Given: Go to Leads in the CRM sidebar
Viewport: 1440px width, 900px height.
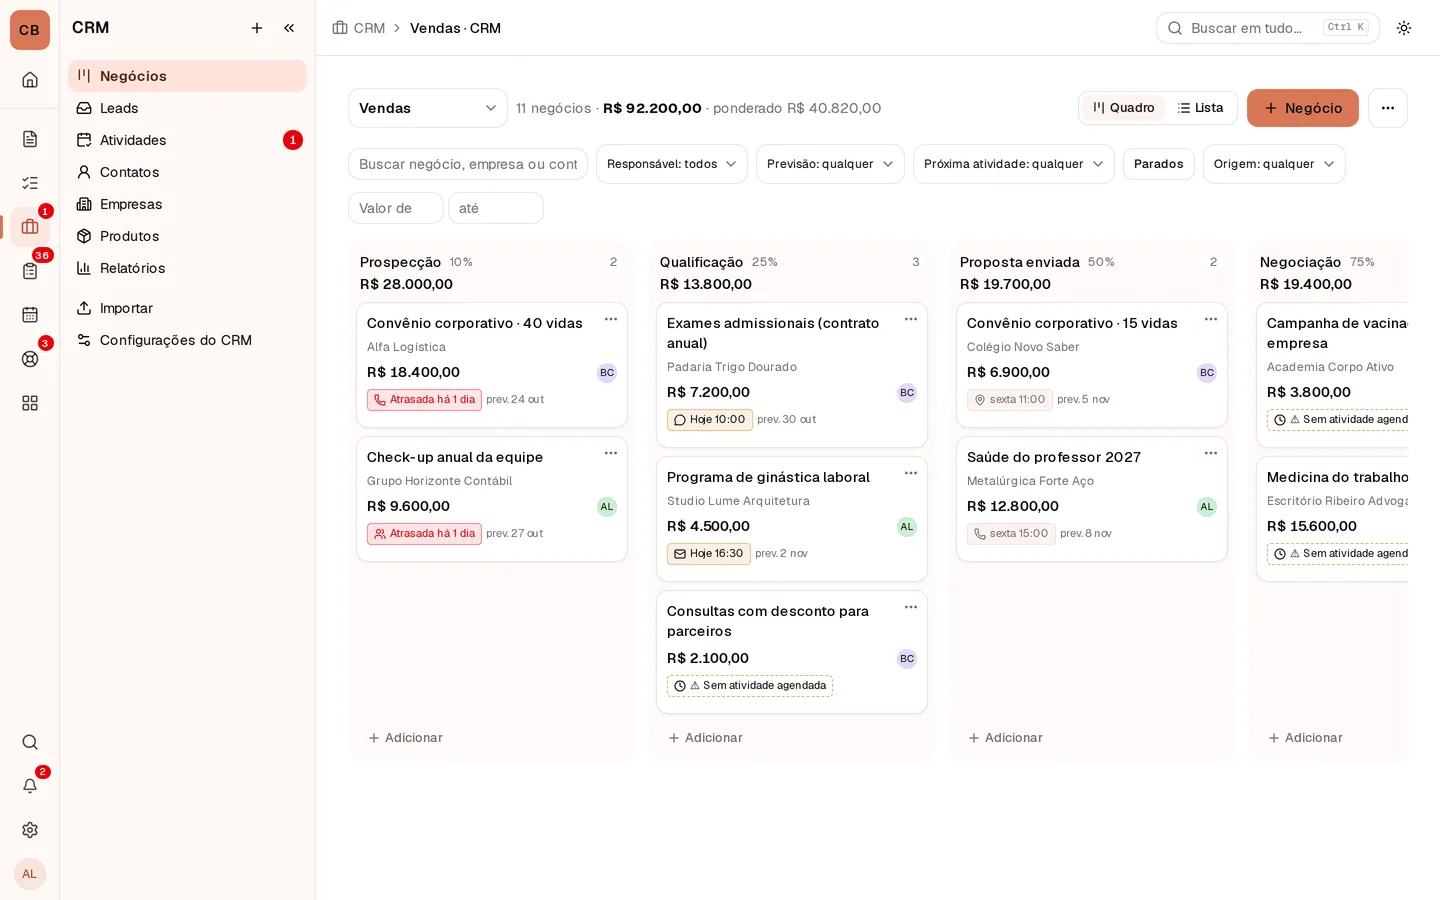Looking at the screenshot, I should [187, 108].
